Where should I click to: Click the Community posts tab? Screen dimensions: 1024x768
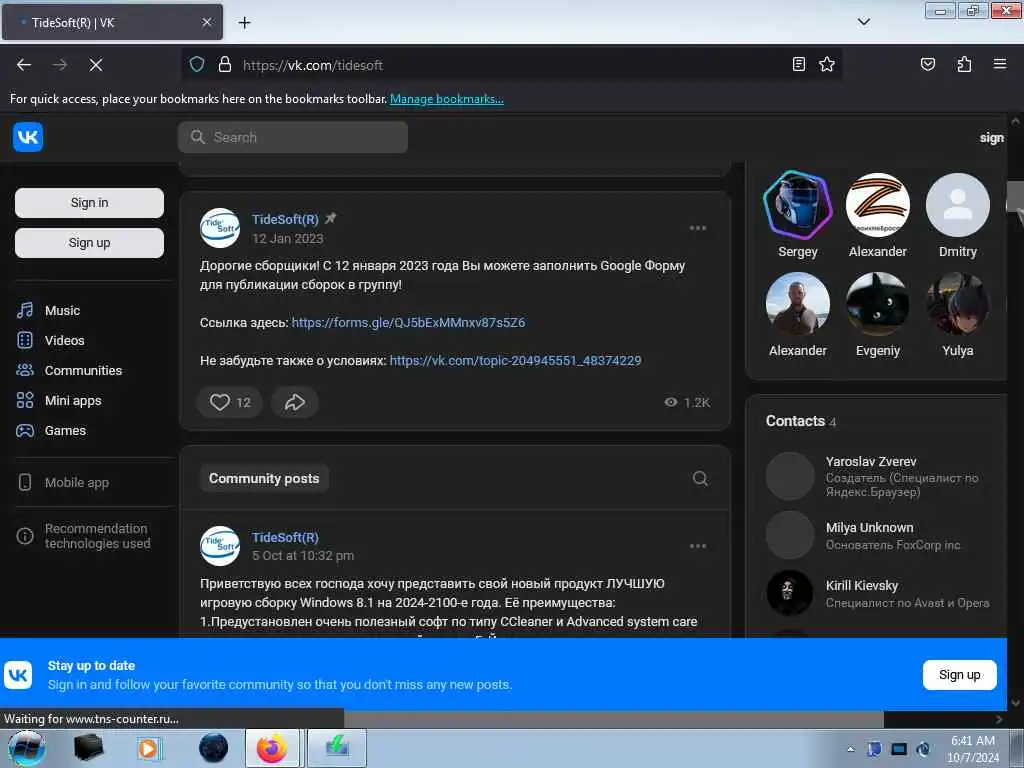(264, 479)
